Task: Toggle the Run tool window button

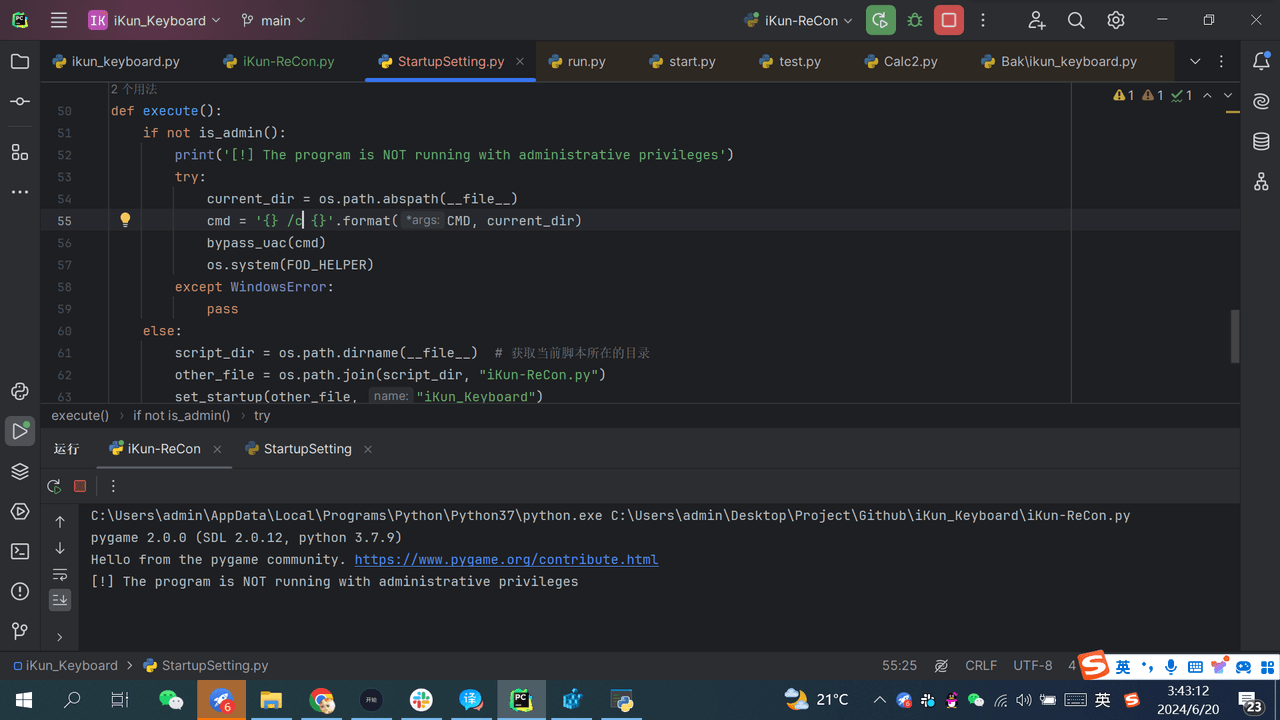Action: tap(20, 431)
